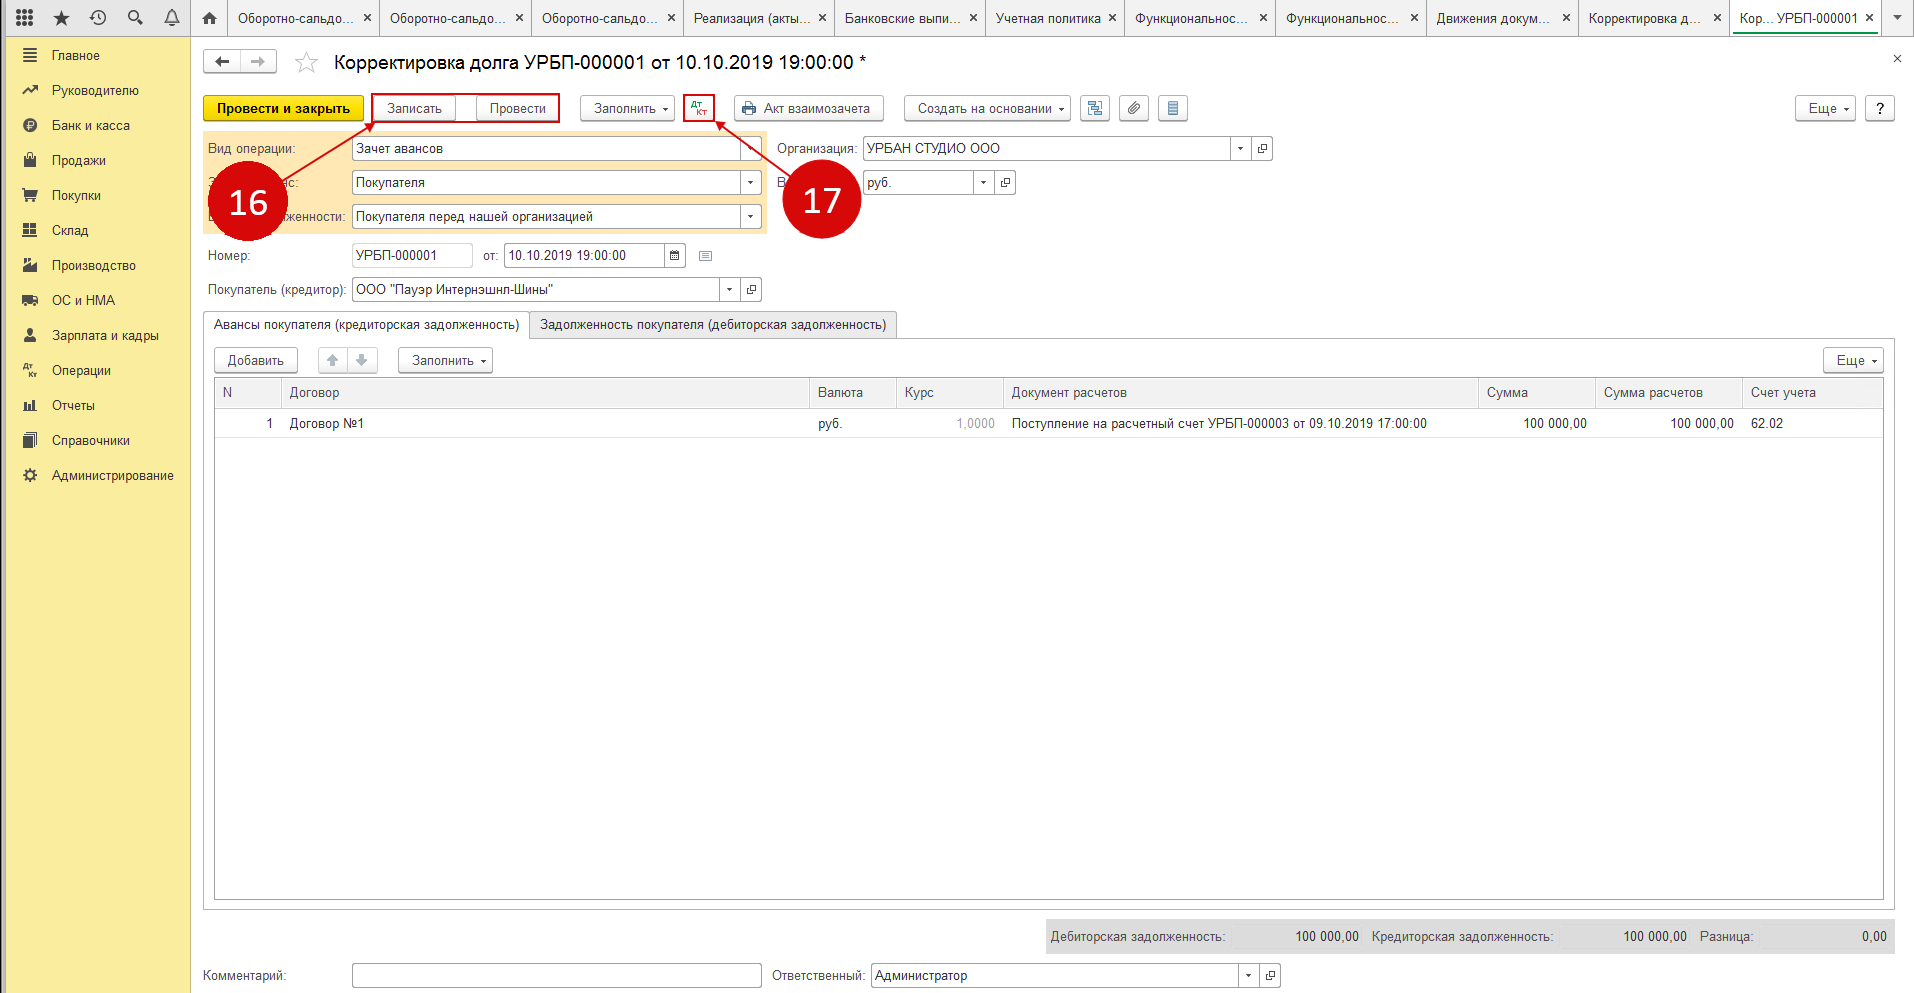Expand Покупателя dropdown arrow
The width and height of the screenshot is (1914, 993).
[x=751, y=183]
